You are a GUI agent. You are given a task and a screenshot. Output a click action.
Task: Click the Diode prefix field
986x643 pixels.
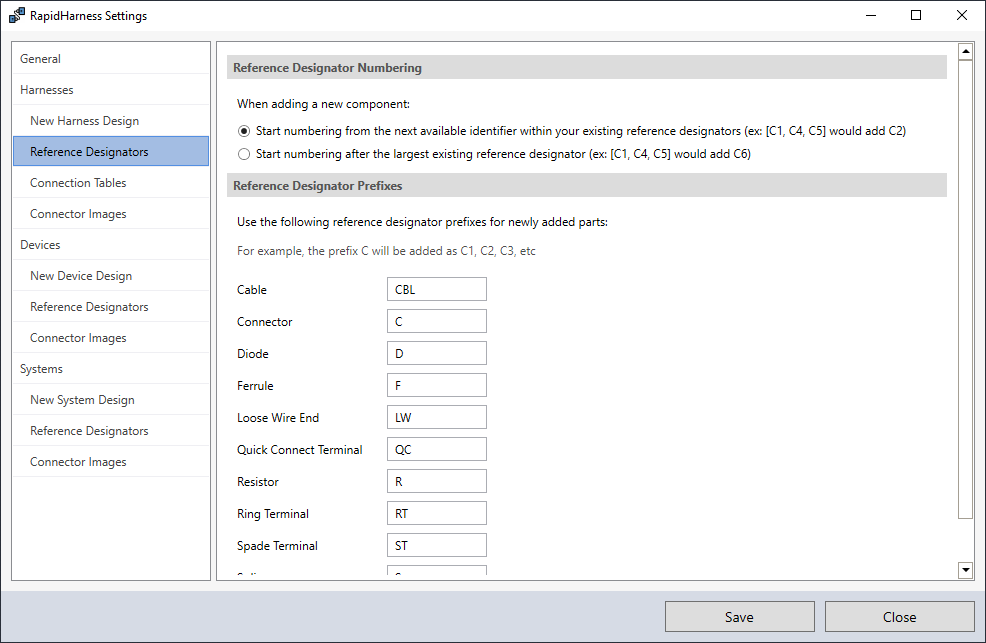(436, 353)
